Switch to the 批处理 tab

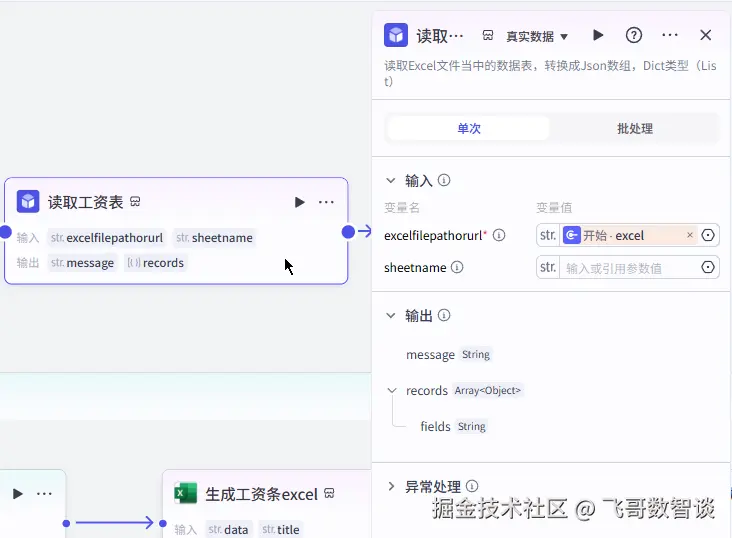pos(635,128)
